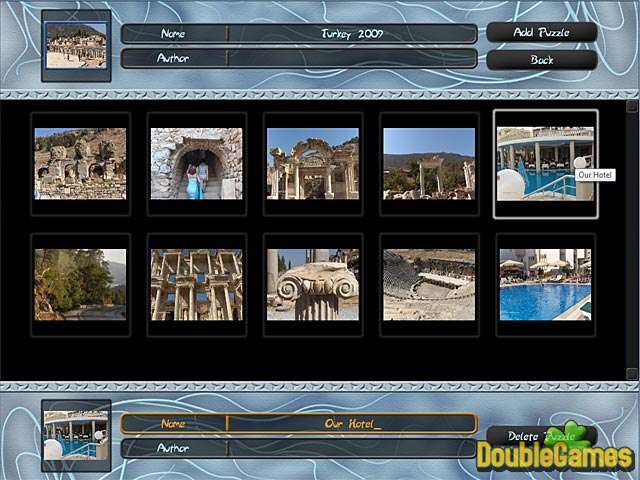Choose the hotel swimming pool thumbnail
This screenshot has width=640, height=480.
point(545,285)
